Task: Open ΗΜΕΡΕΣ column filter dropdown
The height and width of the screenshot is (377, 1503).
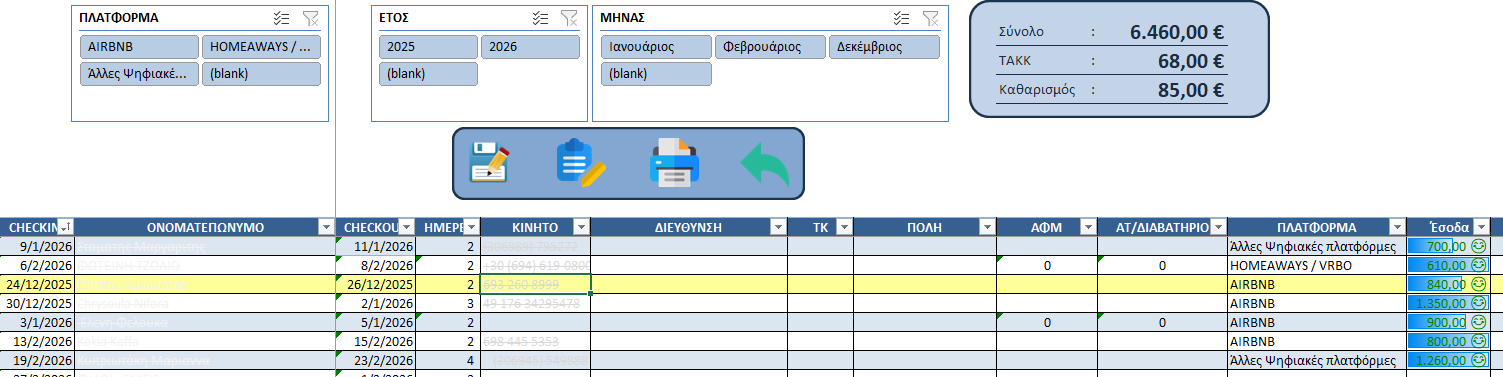Action: click(x=472, y=227)
